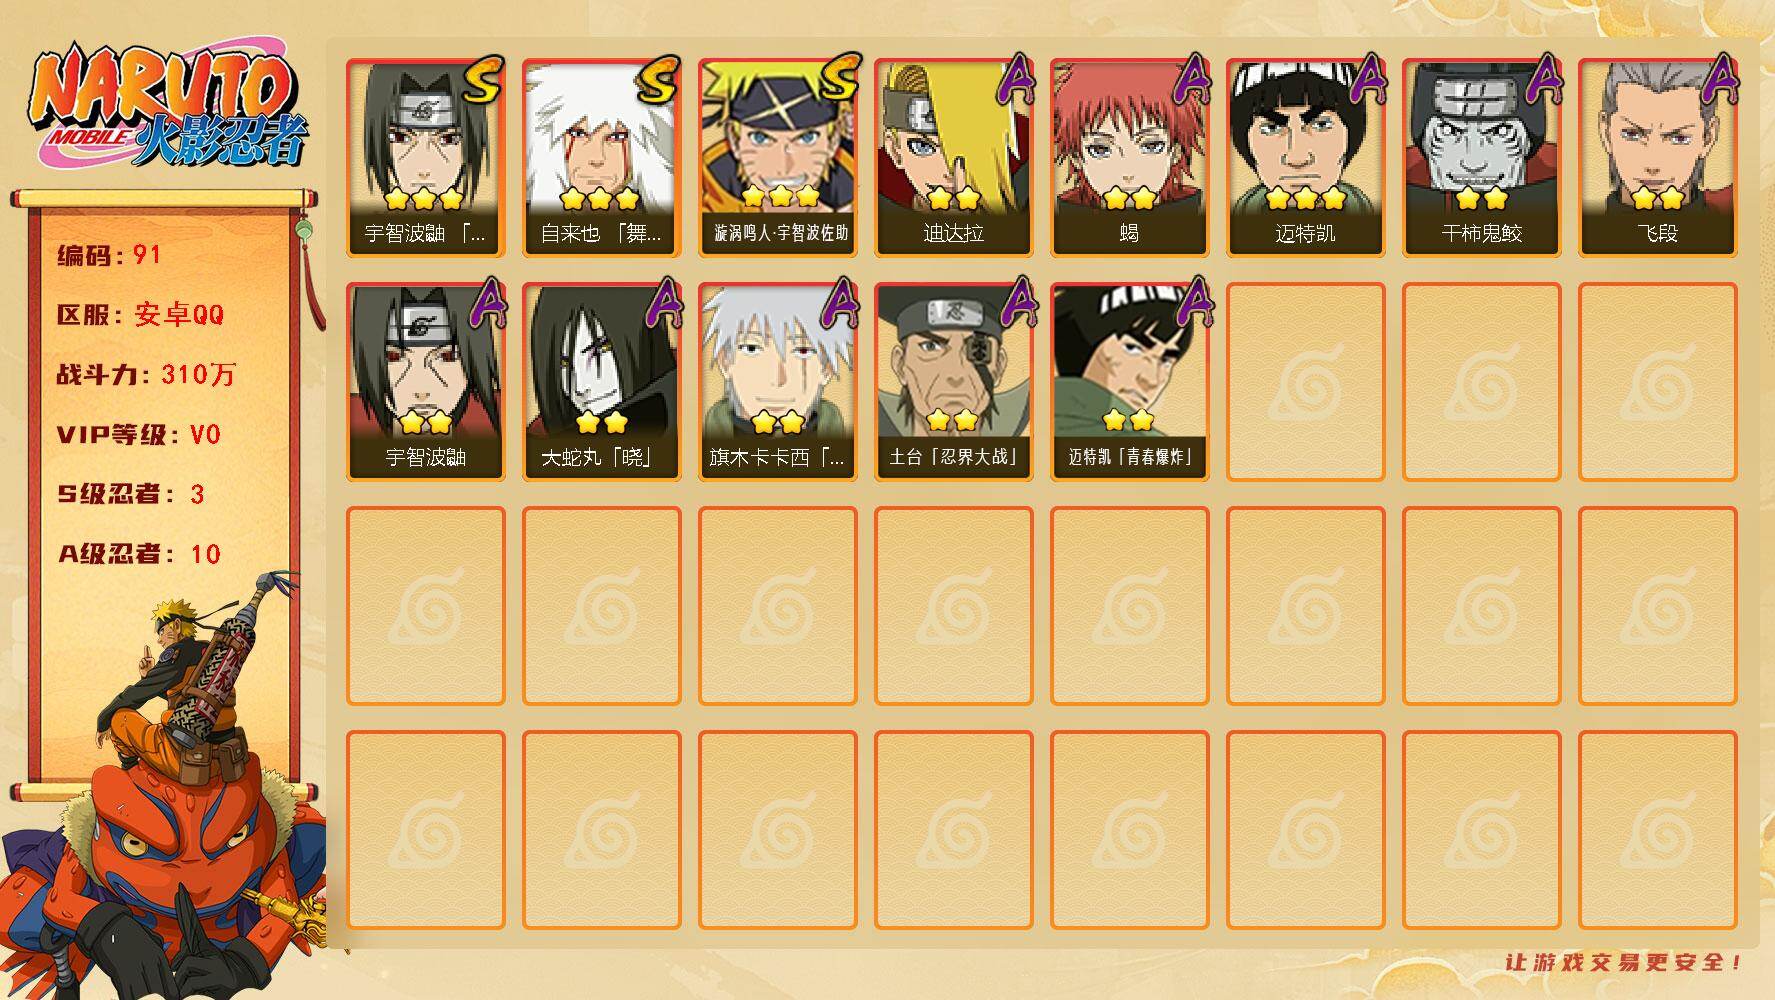Click the empty slot right of 迈特凯「青春爆炸」
This screenshot has width=1775, height=1000.
(1305, 382)
